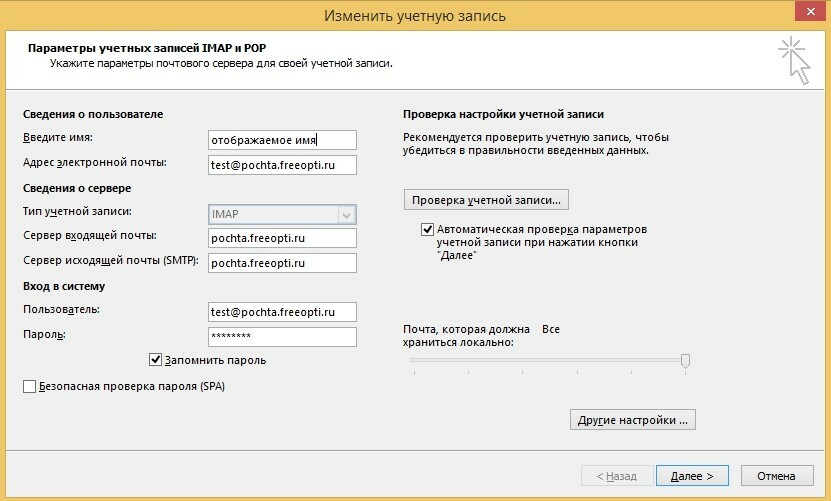Uncheck automatic account verification on 'Далее'
Viewport: 831px width, 501px height.
(429, 229)
